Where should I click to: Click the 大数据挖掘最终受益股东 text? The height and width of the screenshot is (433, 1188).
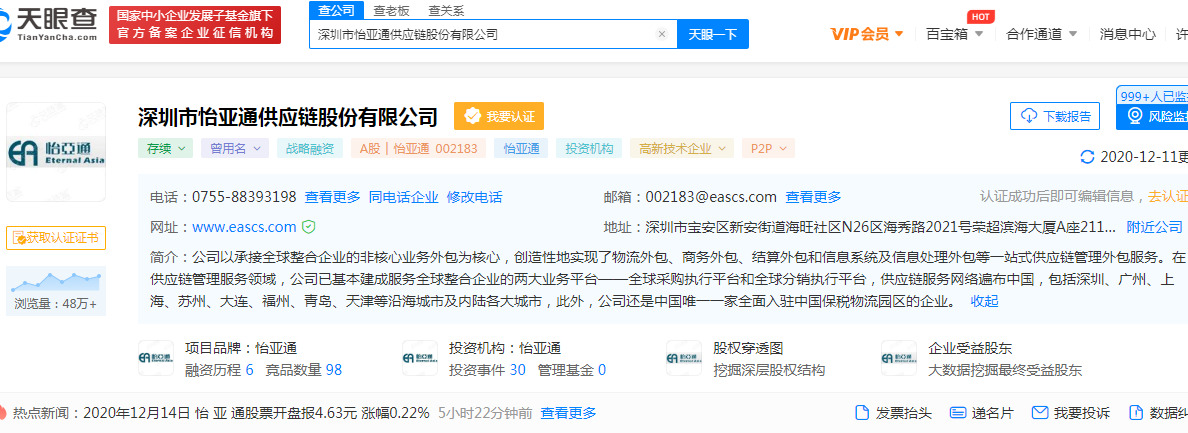click(x=1005, y=370)
